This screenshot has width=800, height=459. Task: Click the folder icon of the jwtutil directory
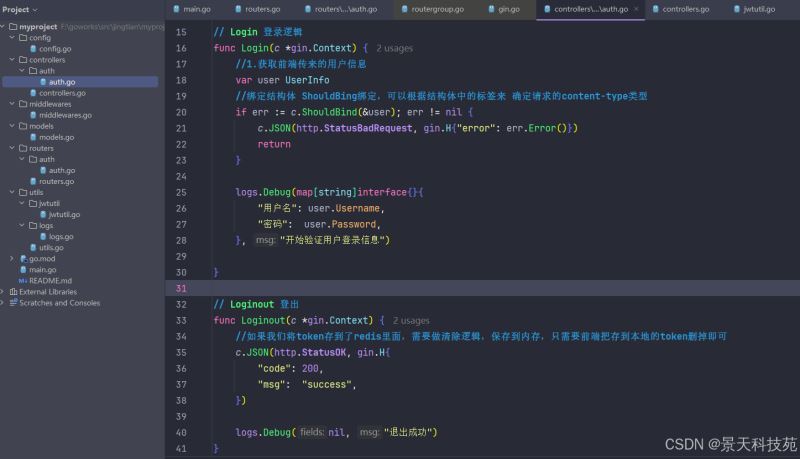pos(33,203)
